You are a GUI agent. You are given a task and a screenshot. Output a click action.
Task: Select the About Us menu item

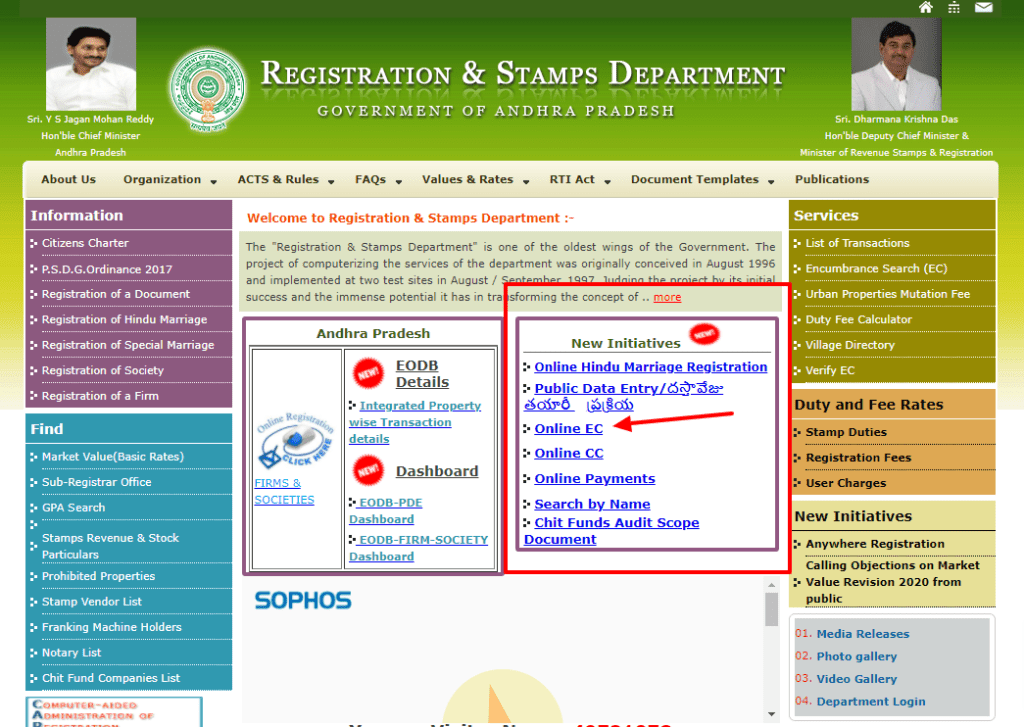click(x=67, y=179)
